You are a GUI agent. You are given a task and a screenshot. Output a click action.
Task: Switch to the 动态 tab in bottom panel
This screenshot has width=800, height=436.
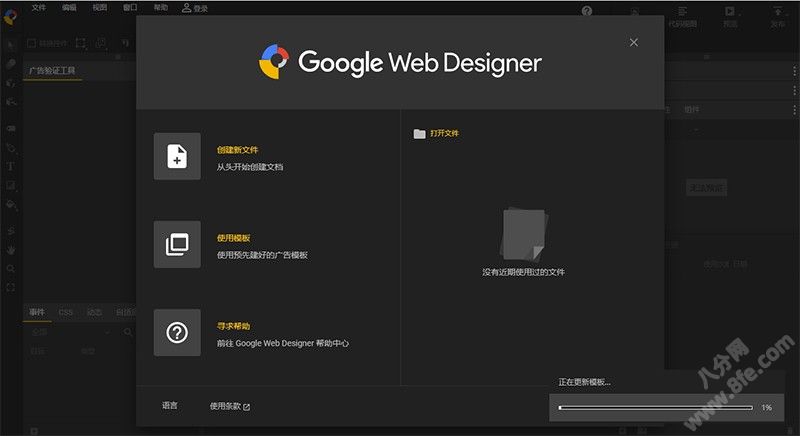[x=95, y=312]
